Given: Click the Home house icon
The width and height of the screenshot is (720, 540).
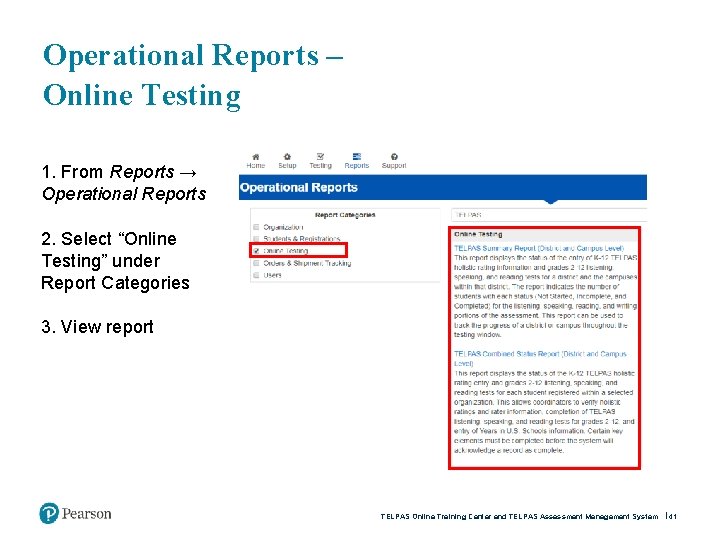Looking at the screenshot, I should 256,157.
